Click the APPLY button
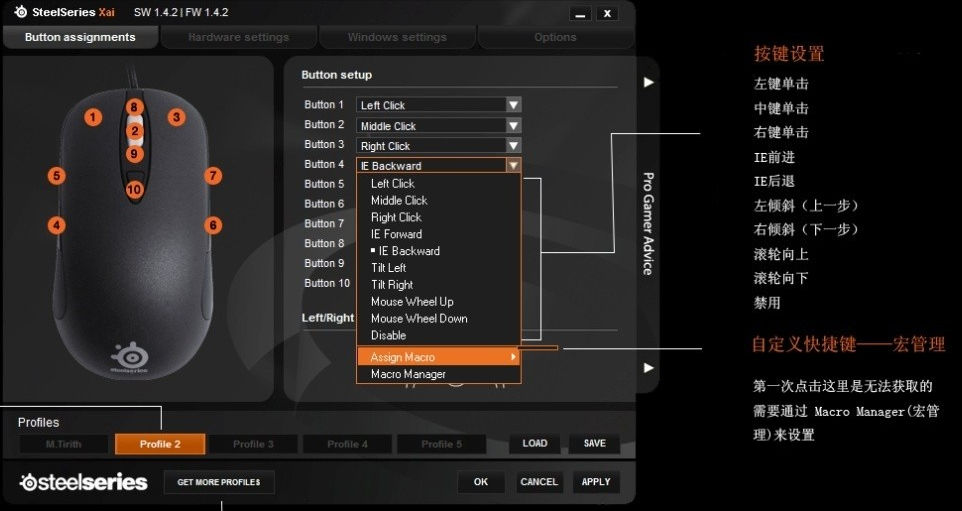The height and width of the screenshot is (511, 962). point(596,482)
